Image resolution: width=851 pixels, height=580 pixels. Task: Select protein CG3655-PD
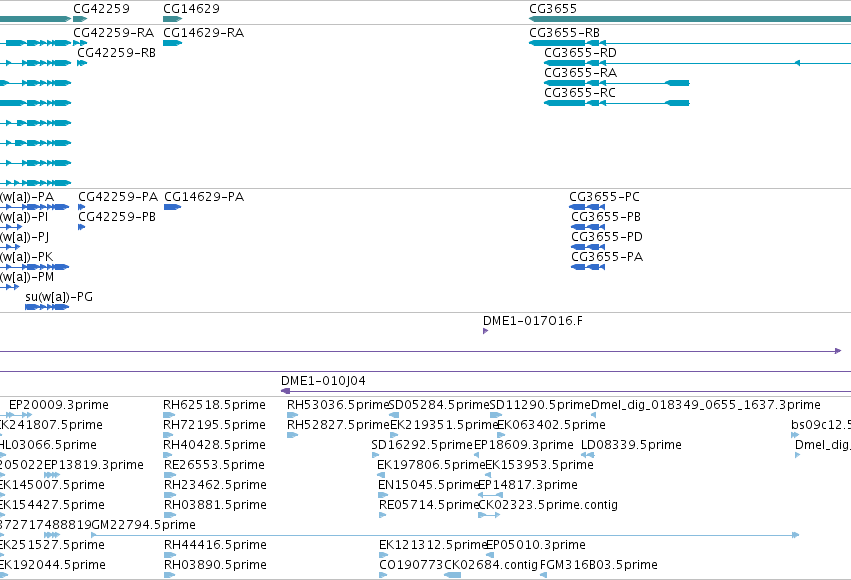click(607, 237)
